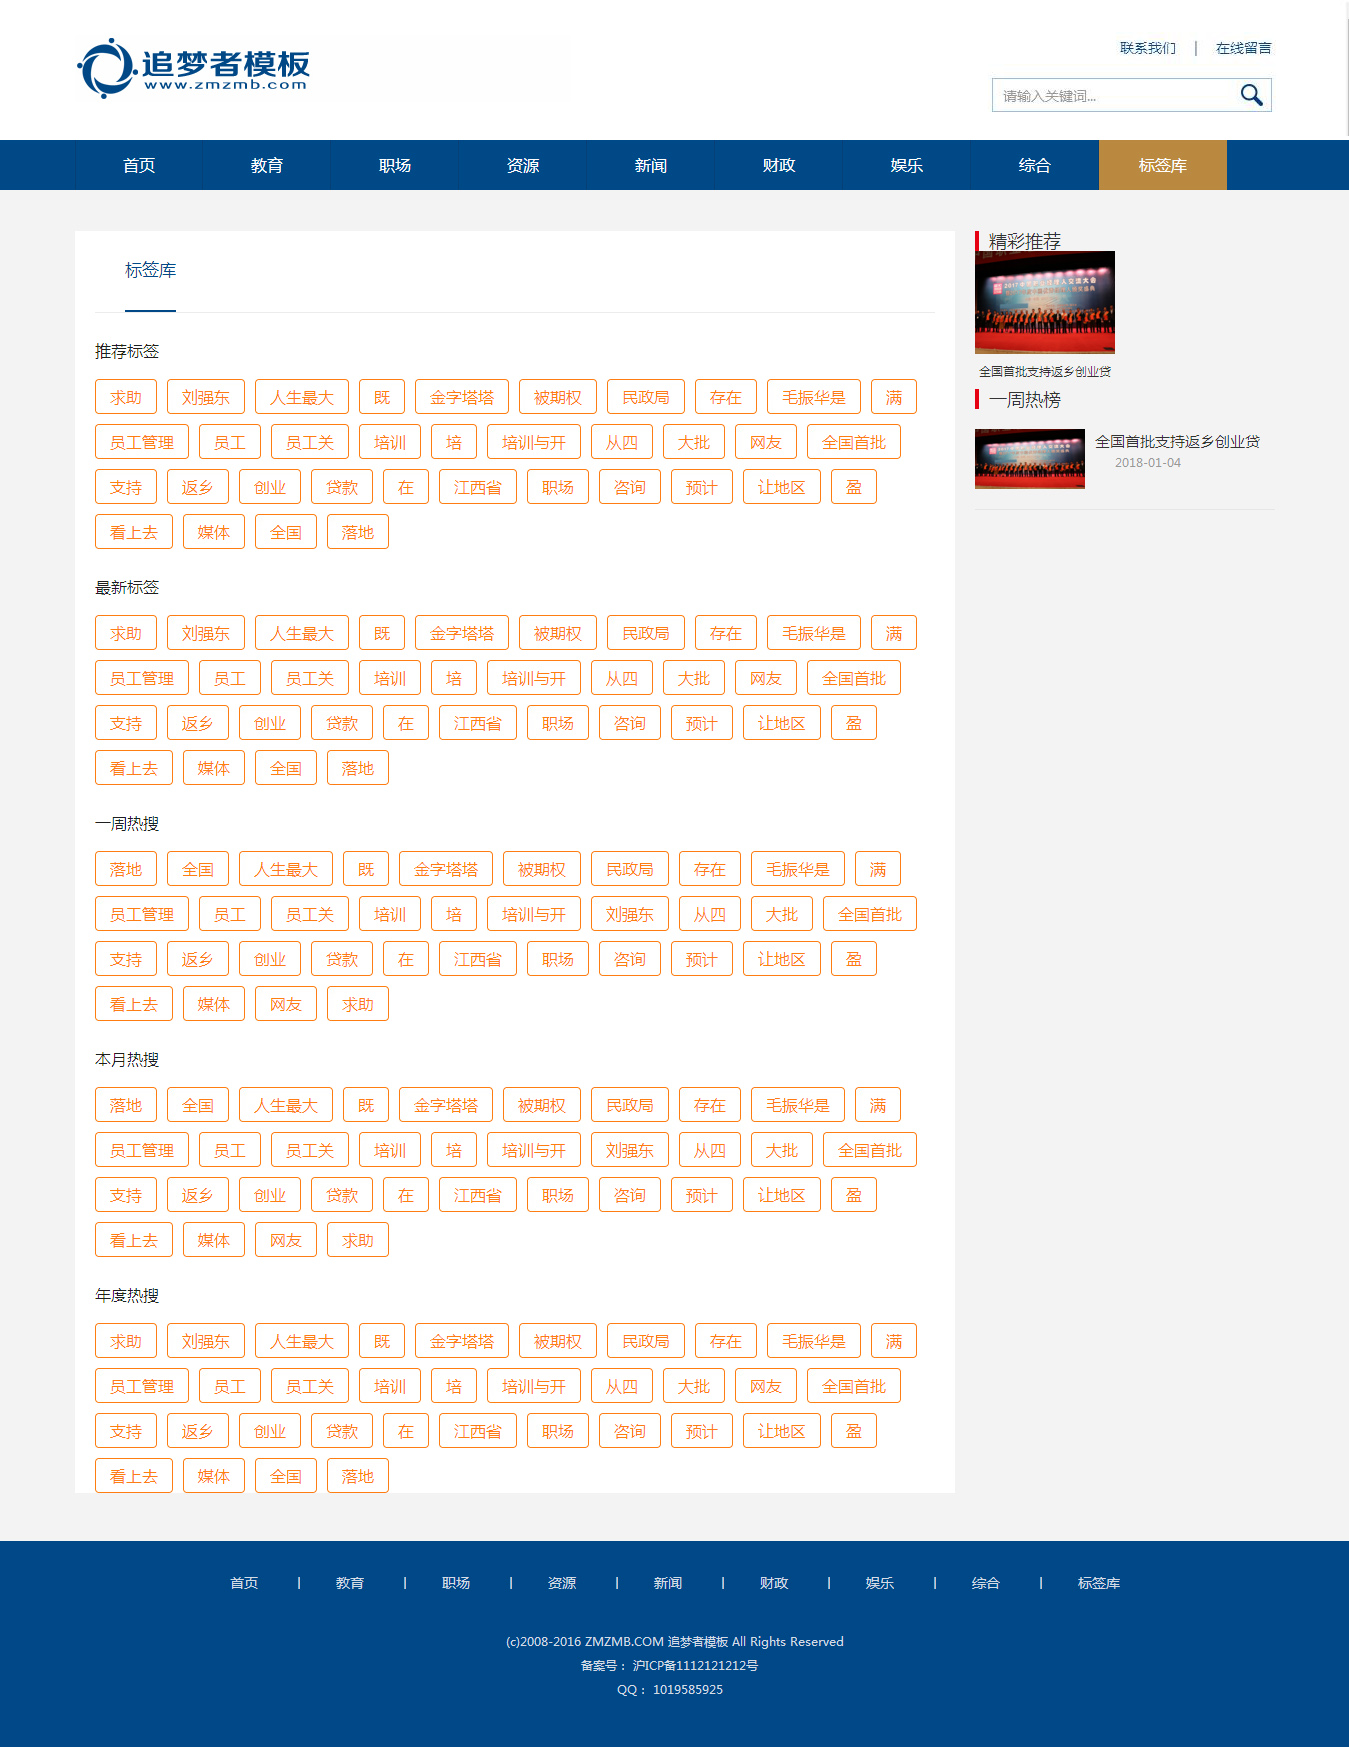This screenshot has width=1349, height=1747.
Task: Open the 一周热榜 article thumbnail image
Action: pos(1029,459)
